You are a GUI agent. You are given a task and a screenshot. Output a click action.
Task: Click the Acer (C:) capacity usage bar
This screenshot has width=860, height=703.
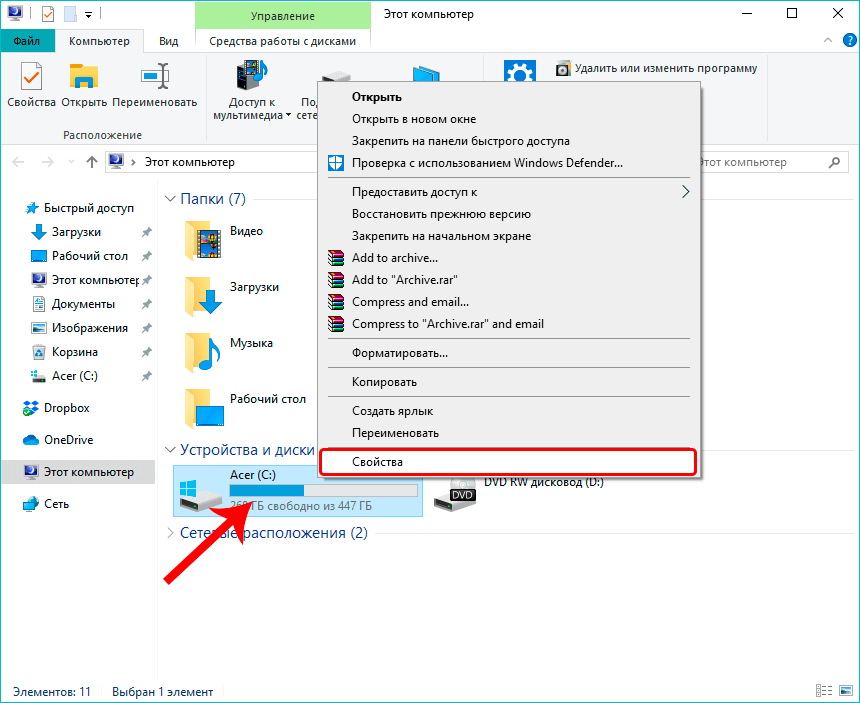click(323, 490)
